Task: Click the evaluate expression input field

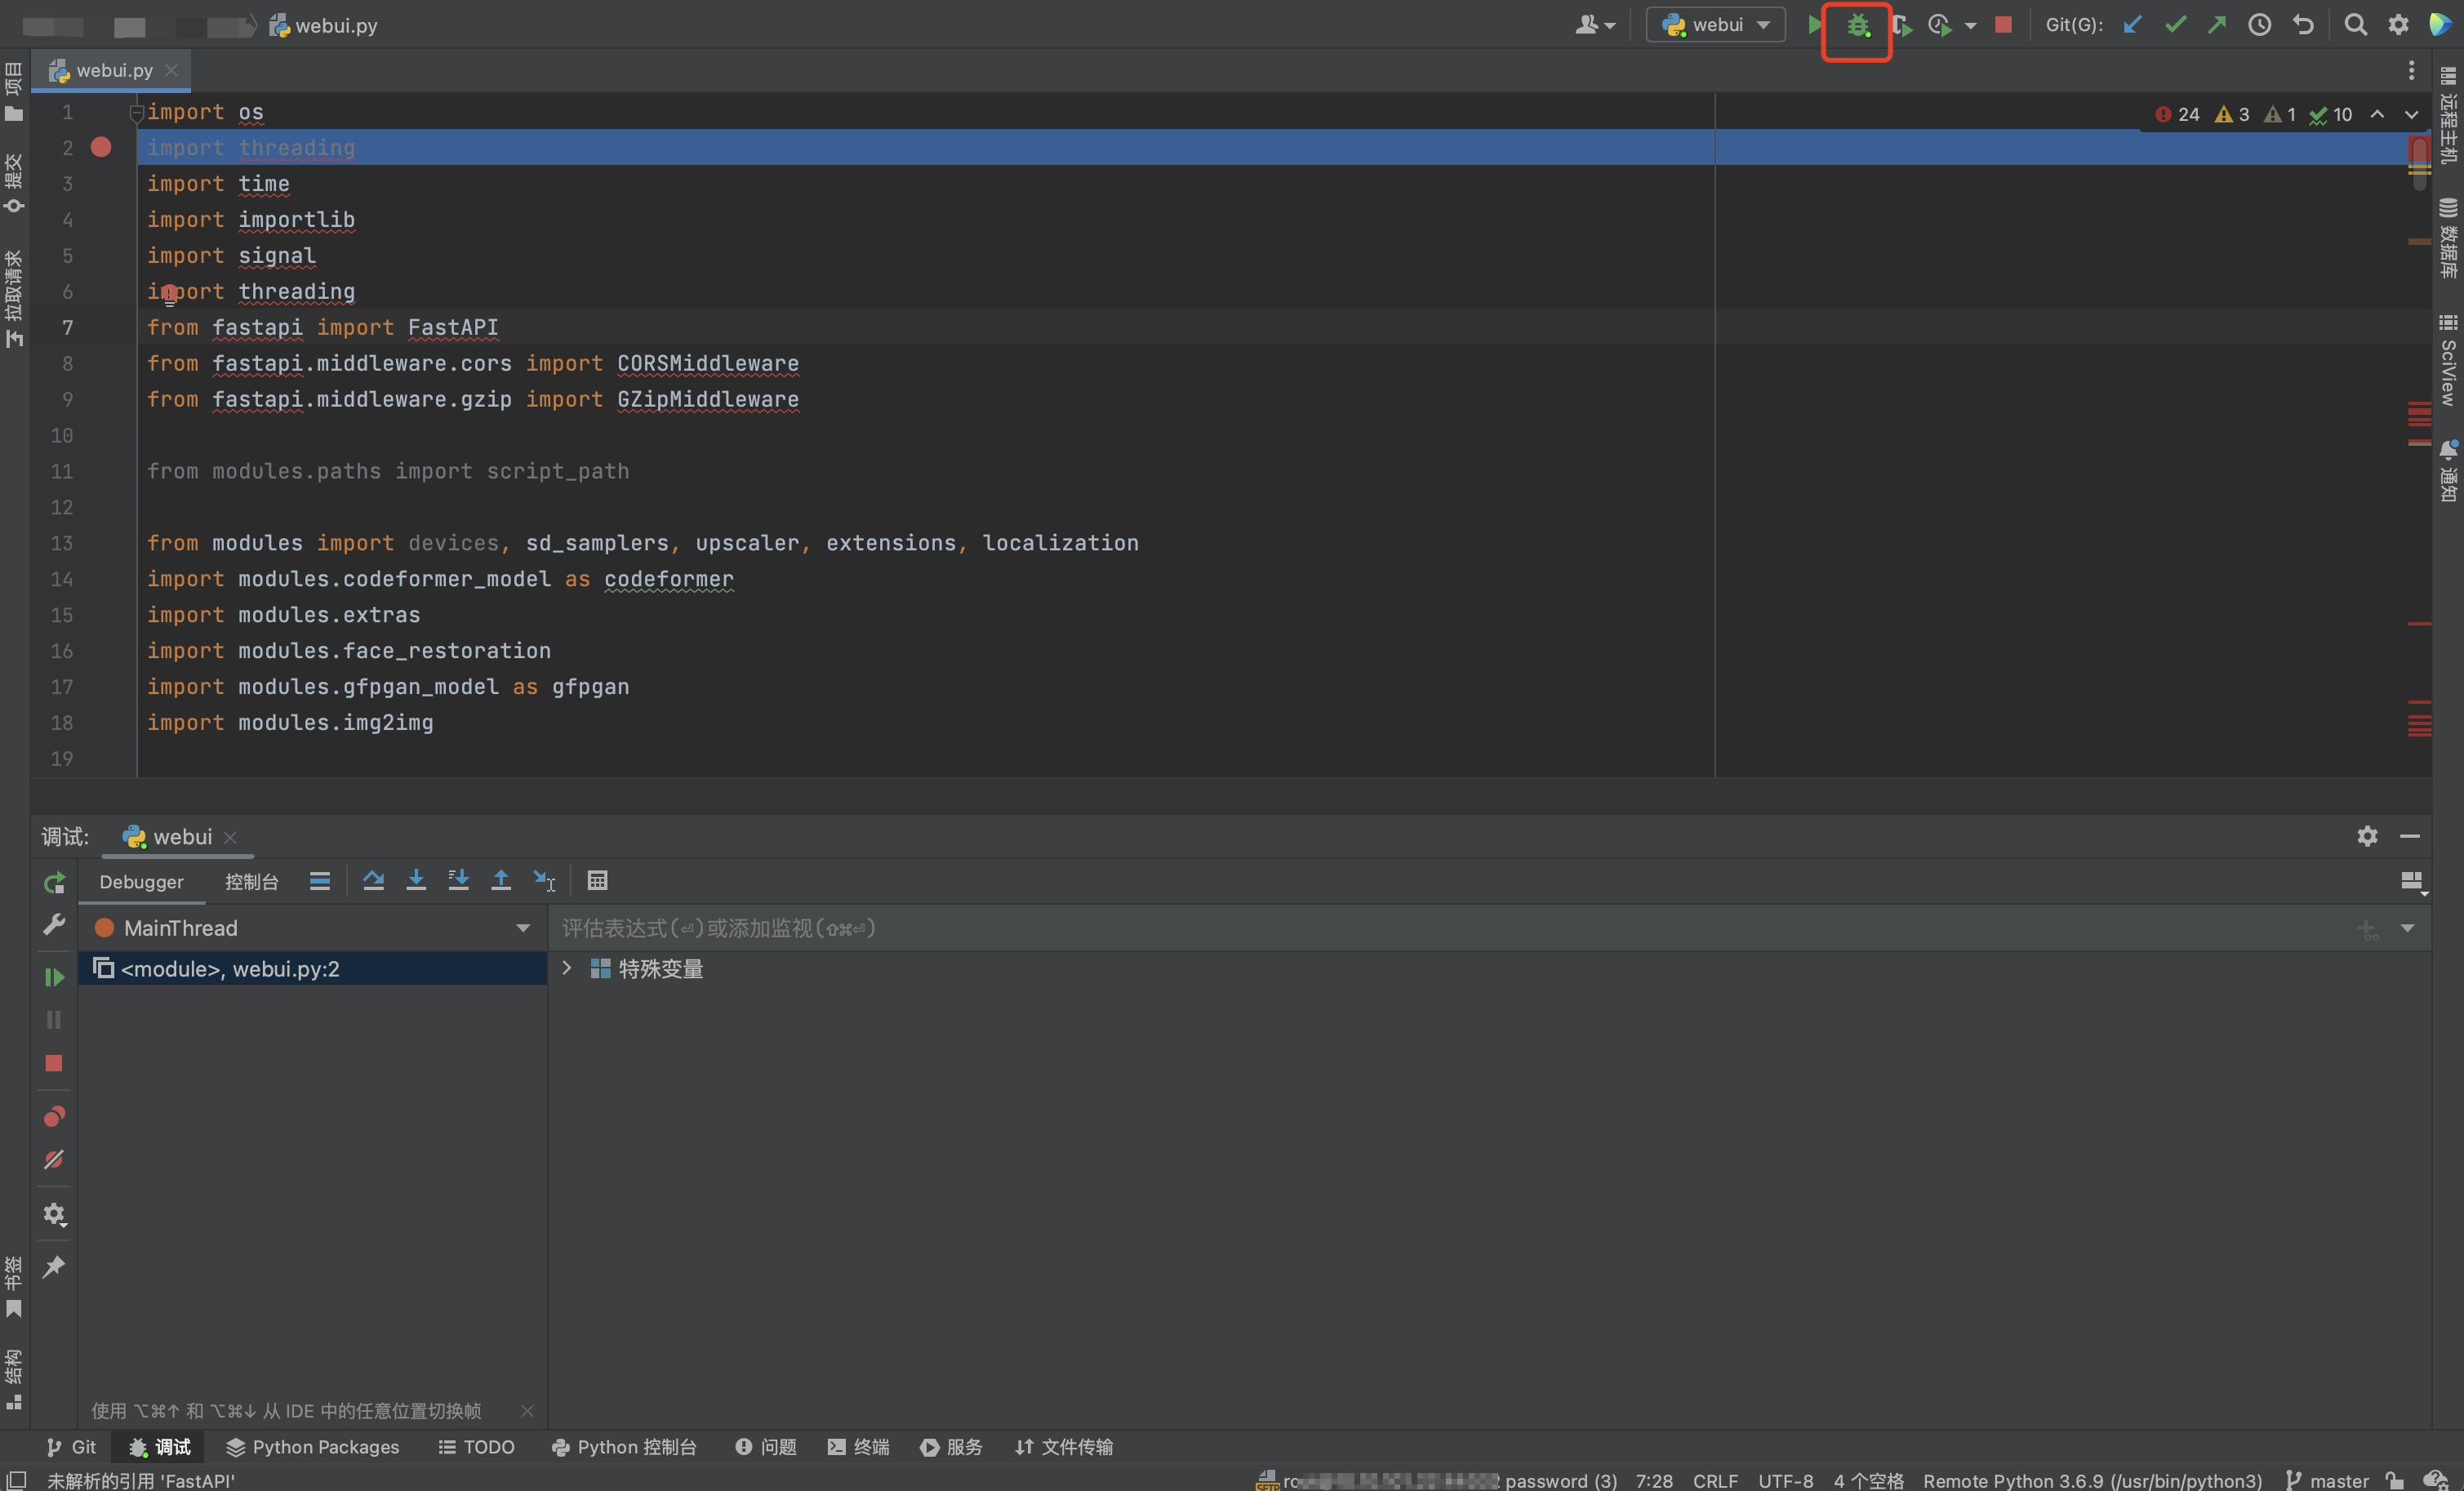Action: point(1400,928)
